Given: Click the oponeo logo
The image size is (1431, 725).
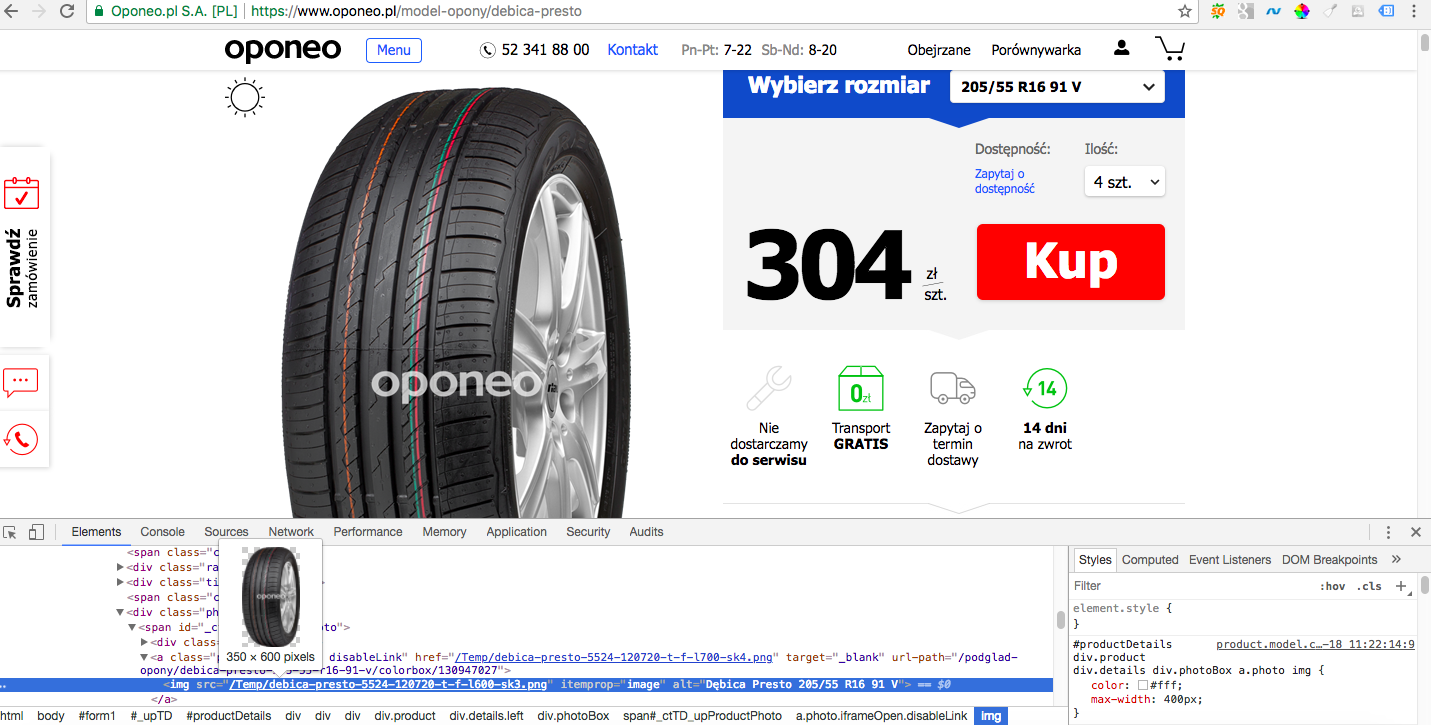Looking at the screenshot, I should [x=283, y=49].
